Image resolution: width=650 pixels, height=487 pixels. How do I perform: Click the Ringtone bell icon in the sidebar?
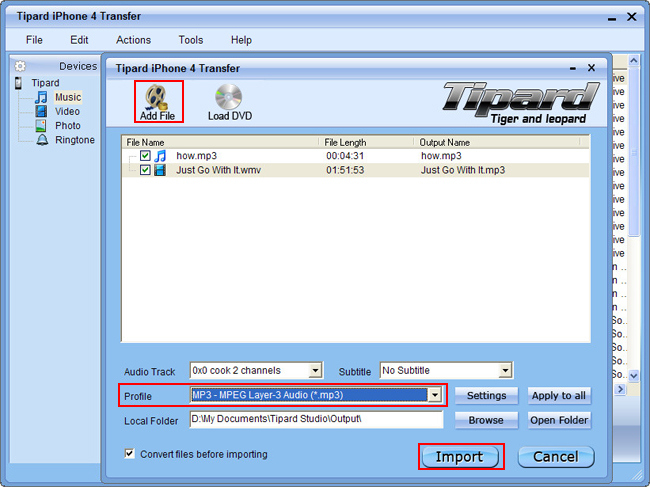pos(42,140)
